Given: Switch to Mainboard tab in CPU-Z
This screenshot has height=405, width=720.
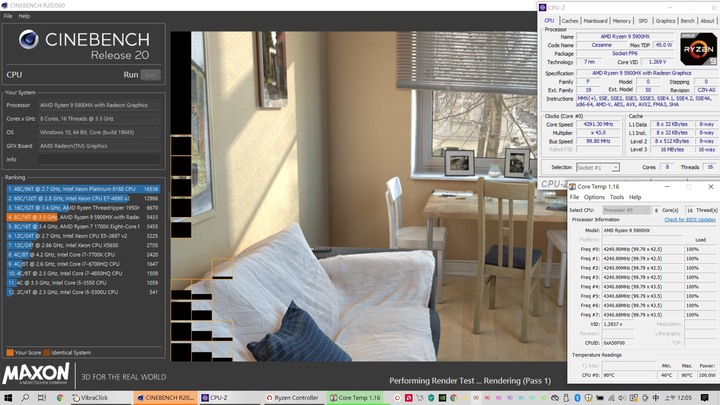Looking at the screenshot, I should click(596, 21).
